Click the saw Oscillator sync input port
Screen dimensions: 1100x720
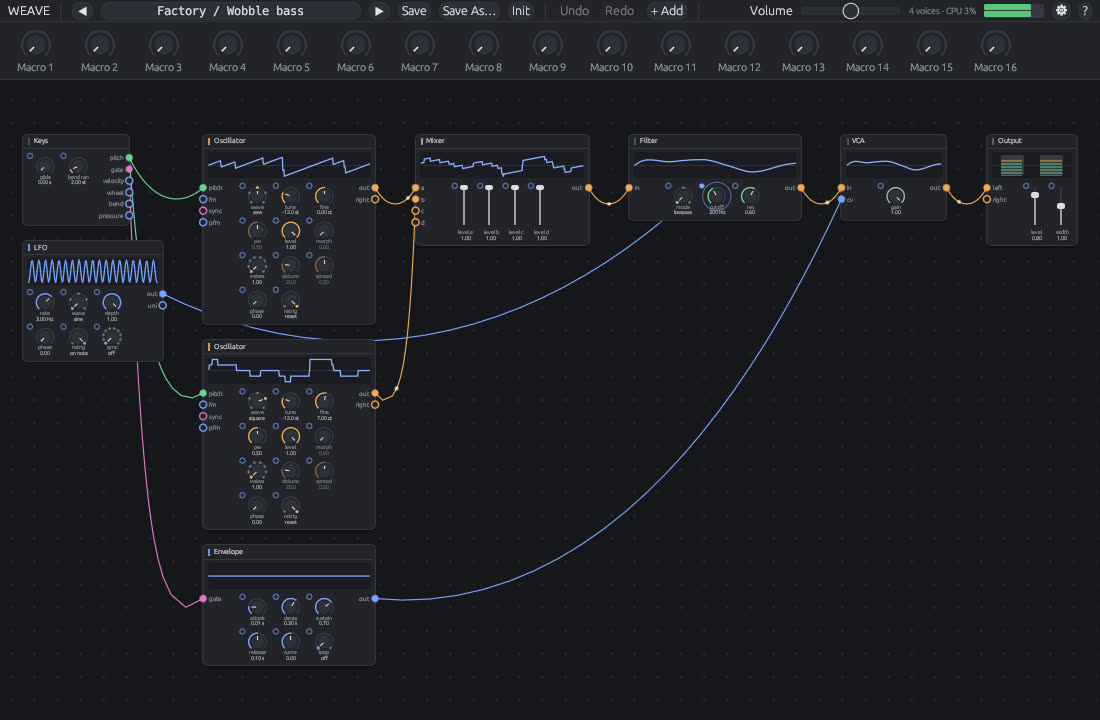click(x=203, y=211)
